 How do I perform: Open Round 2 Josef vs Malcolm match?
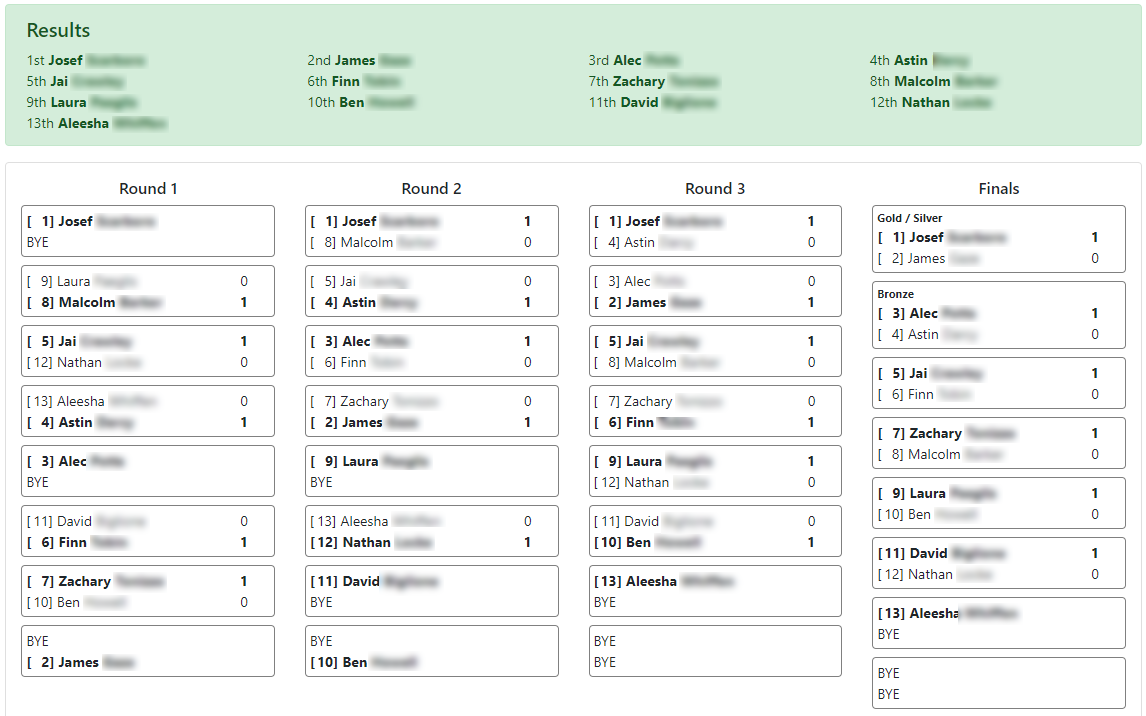tap(431, 232)
